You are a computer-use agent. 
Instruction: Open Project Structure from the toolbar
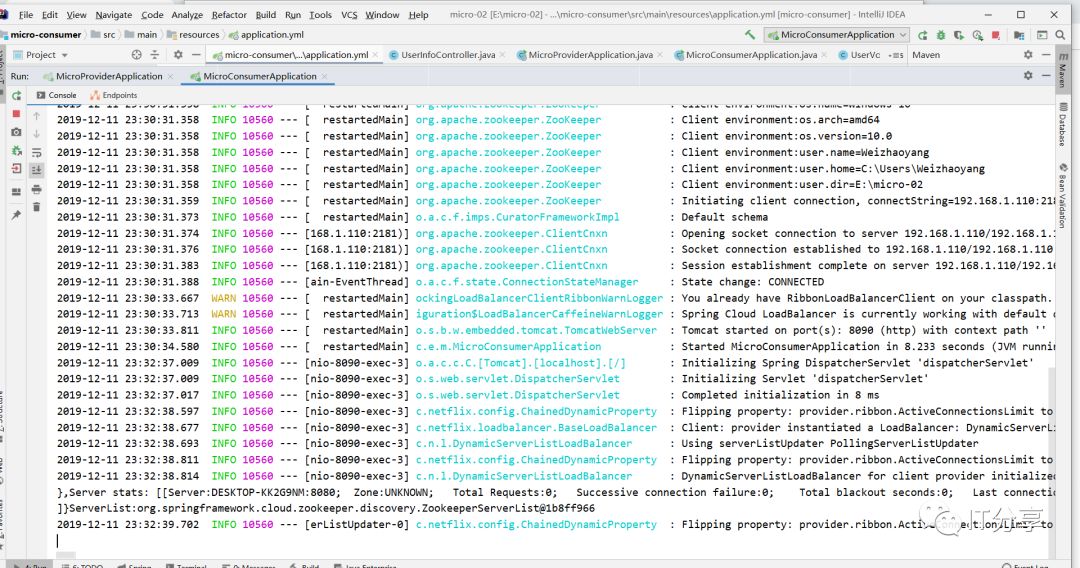pos(1019,34)
